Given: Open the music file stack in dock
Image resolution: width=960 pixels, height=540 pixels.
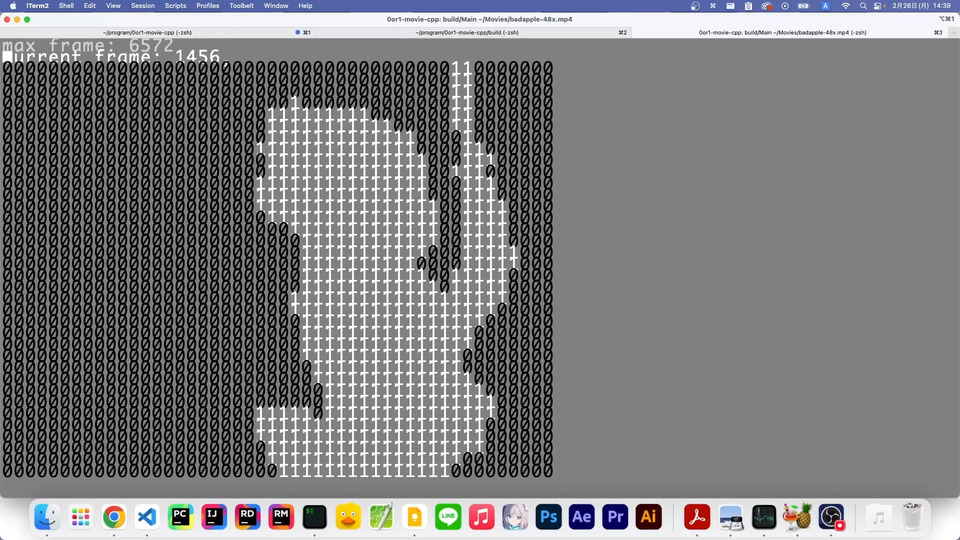Looking at the screenshot, I should (x=879, y=517).
